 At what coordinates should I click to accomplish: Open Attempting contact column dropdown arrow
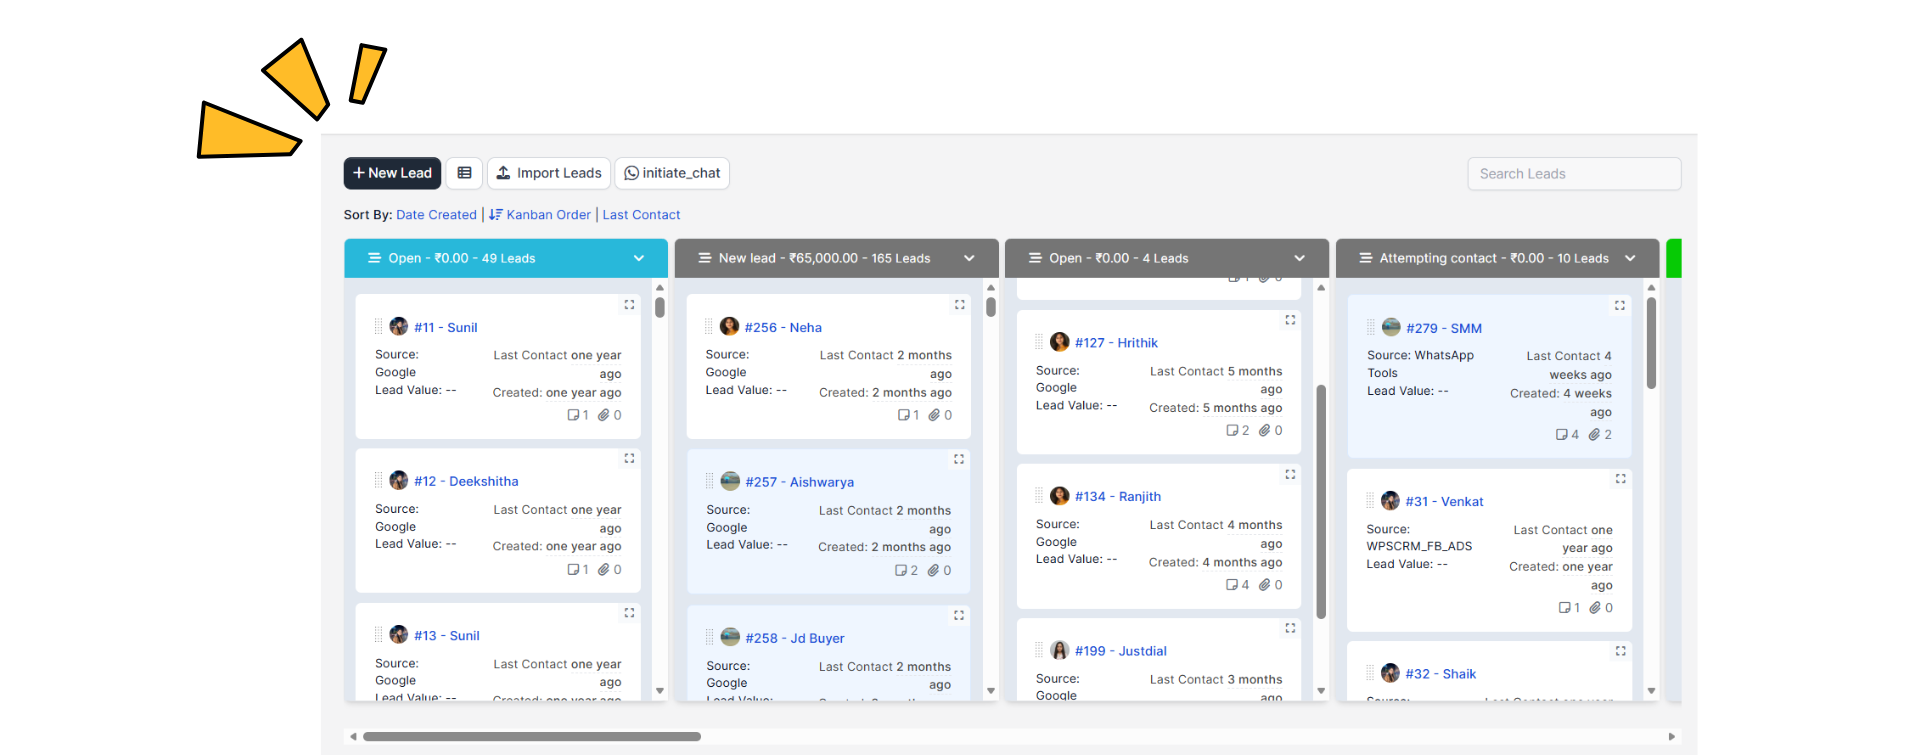tap(1630, 258)
